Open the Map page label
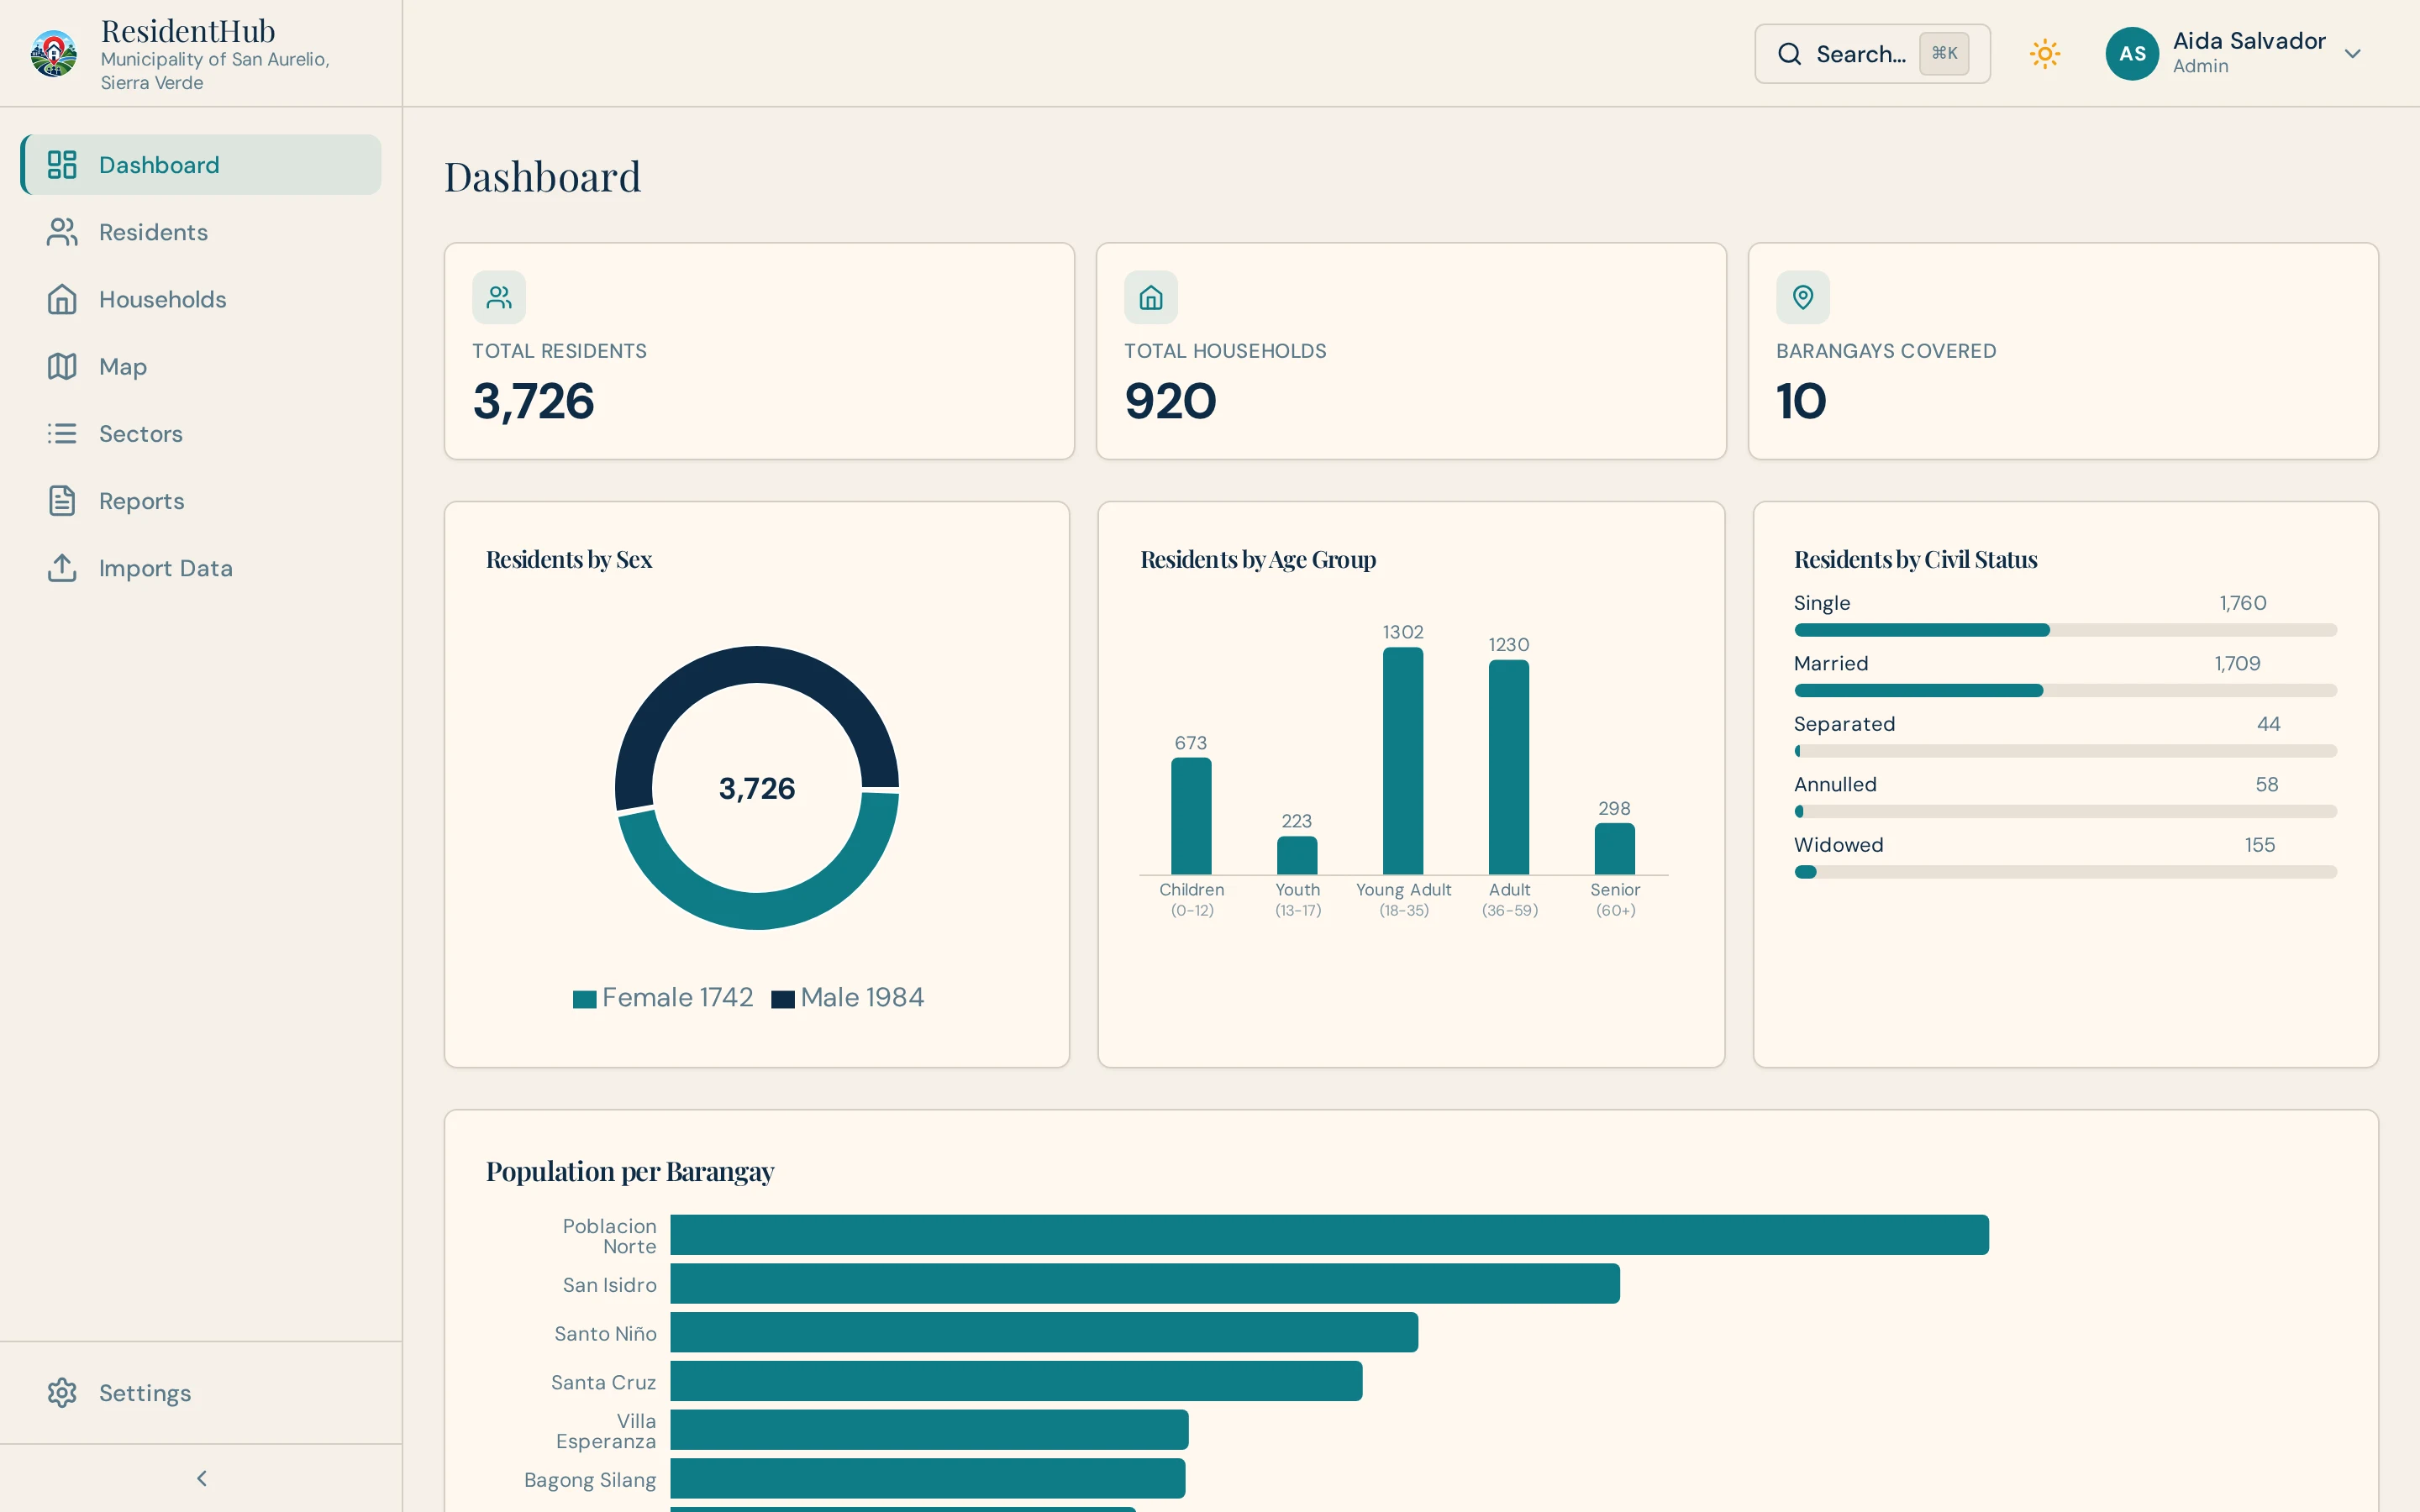This screenshot has height=1512, width=2420. click(x=123, y=367)
